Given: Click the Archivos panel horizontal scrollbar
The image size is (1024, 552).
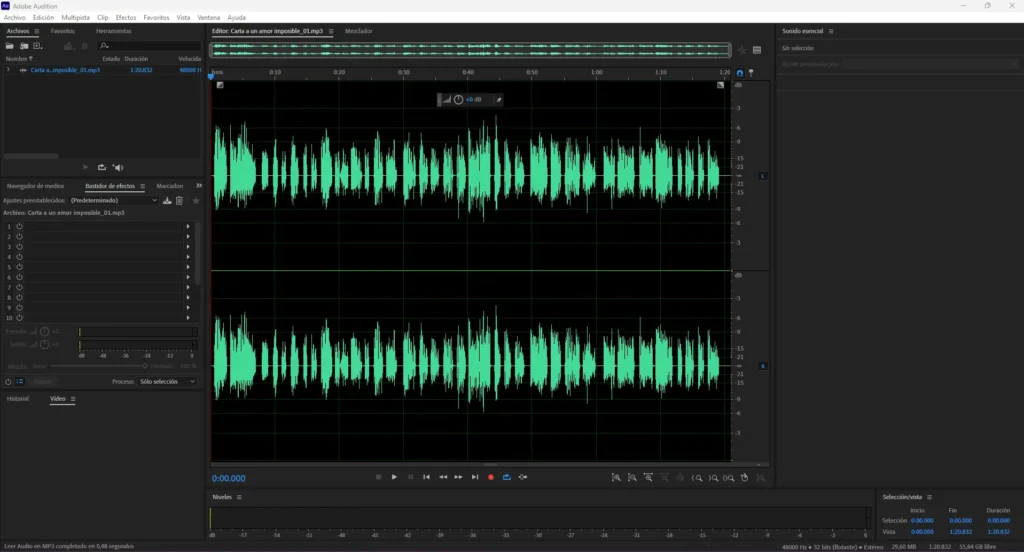Looking at the screenshot, I should point(31,156).
